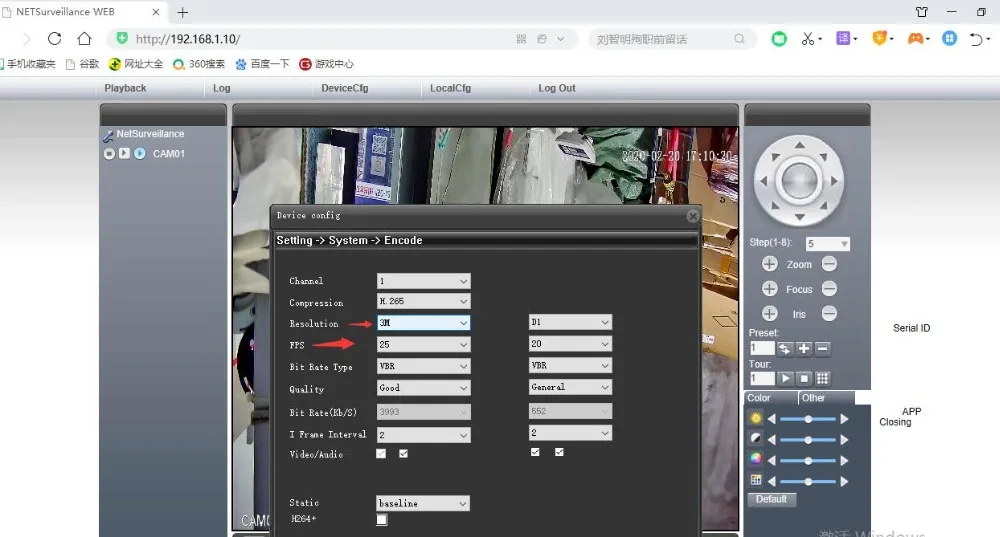Open the Log menu
This screenshot has height=537, width=1000.
[x=221, y=88]
